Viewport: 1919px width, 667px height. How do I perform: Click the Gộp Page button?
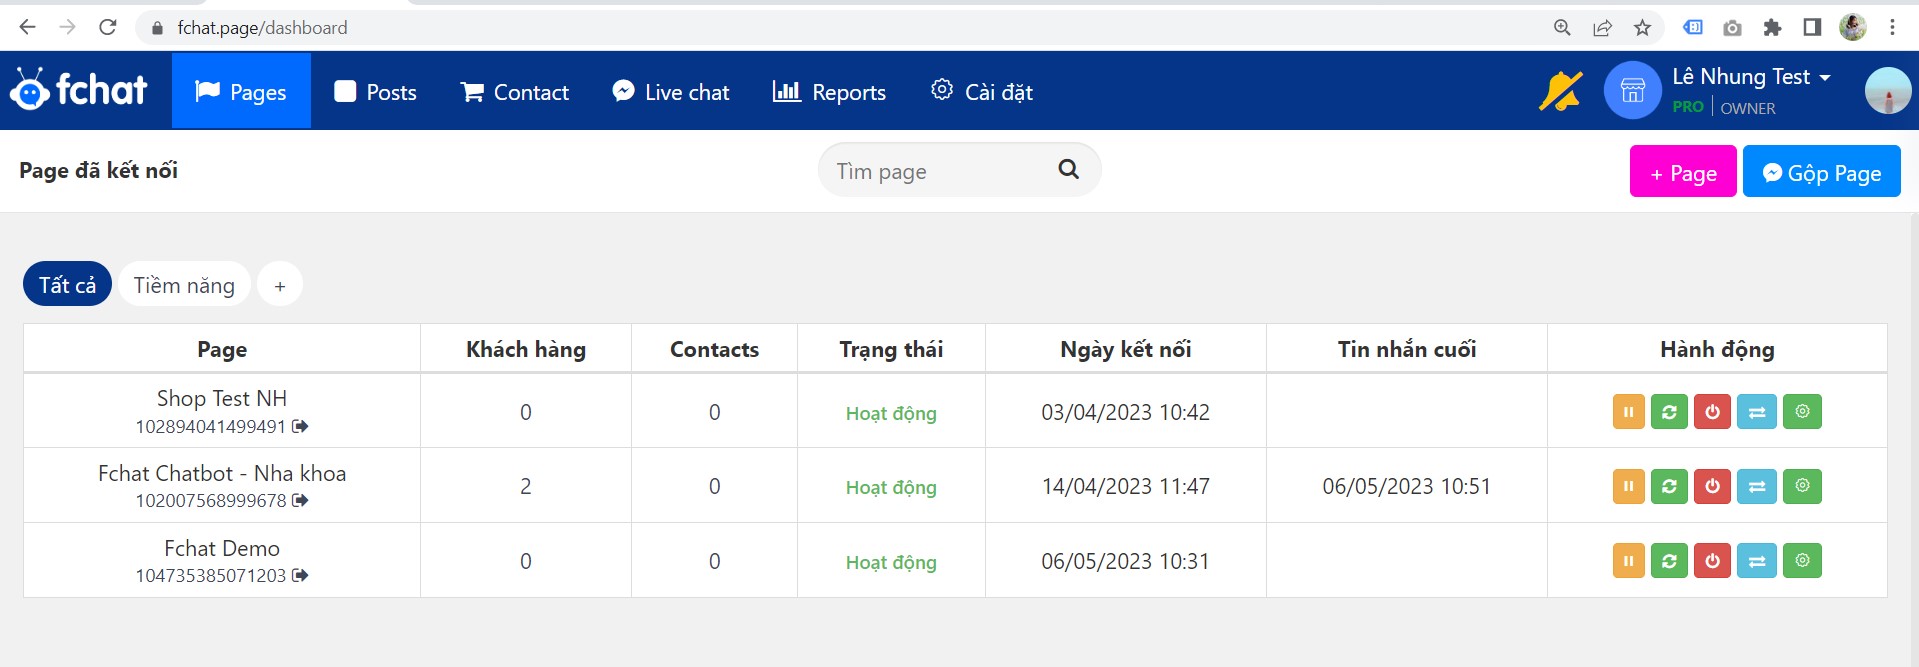coord(1821,172)
